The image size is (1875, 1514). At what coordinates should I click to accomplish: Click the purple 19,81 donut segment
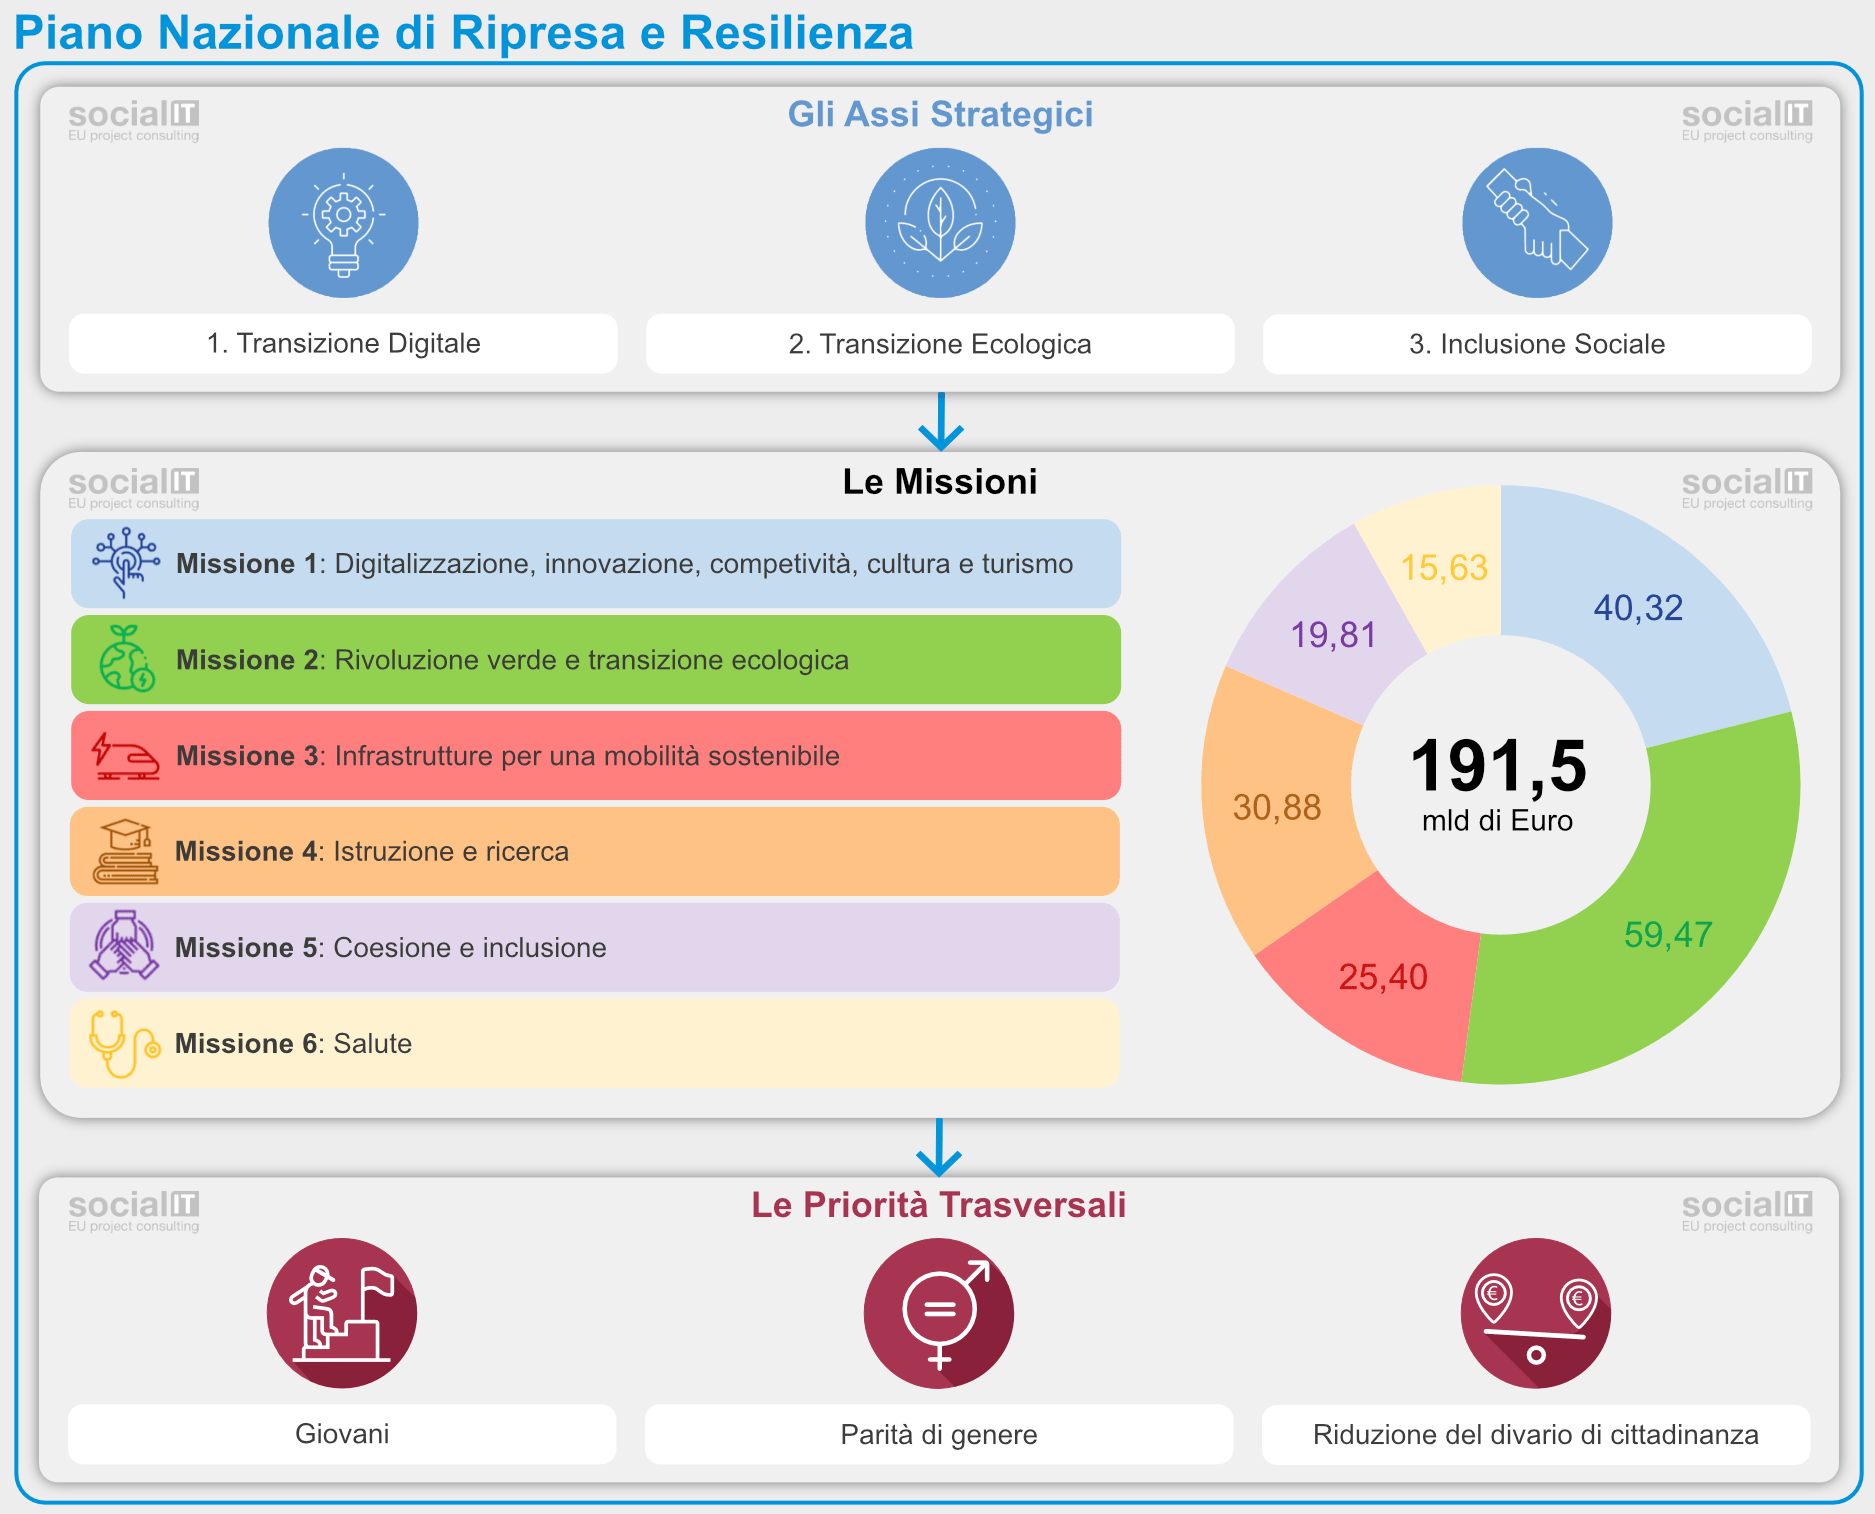[1333, 635]
